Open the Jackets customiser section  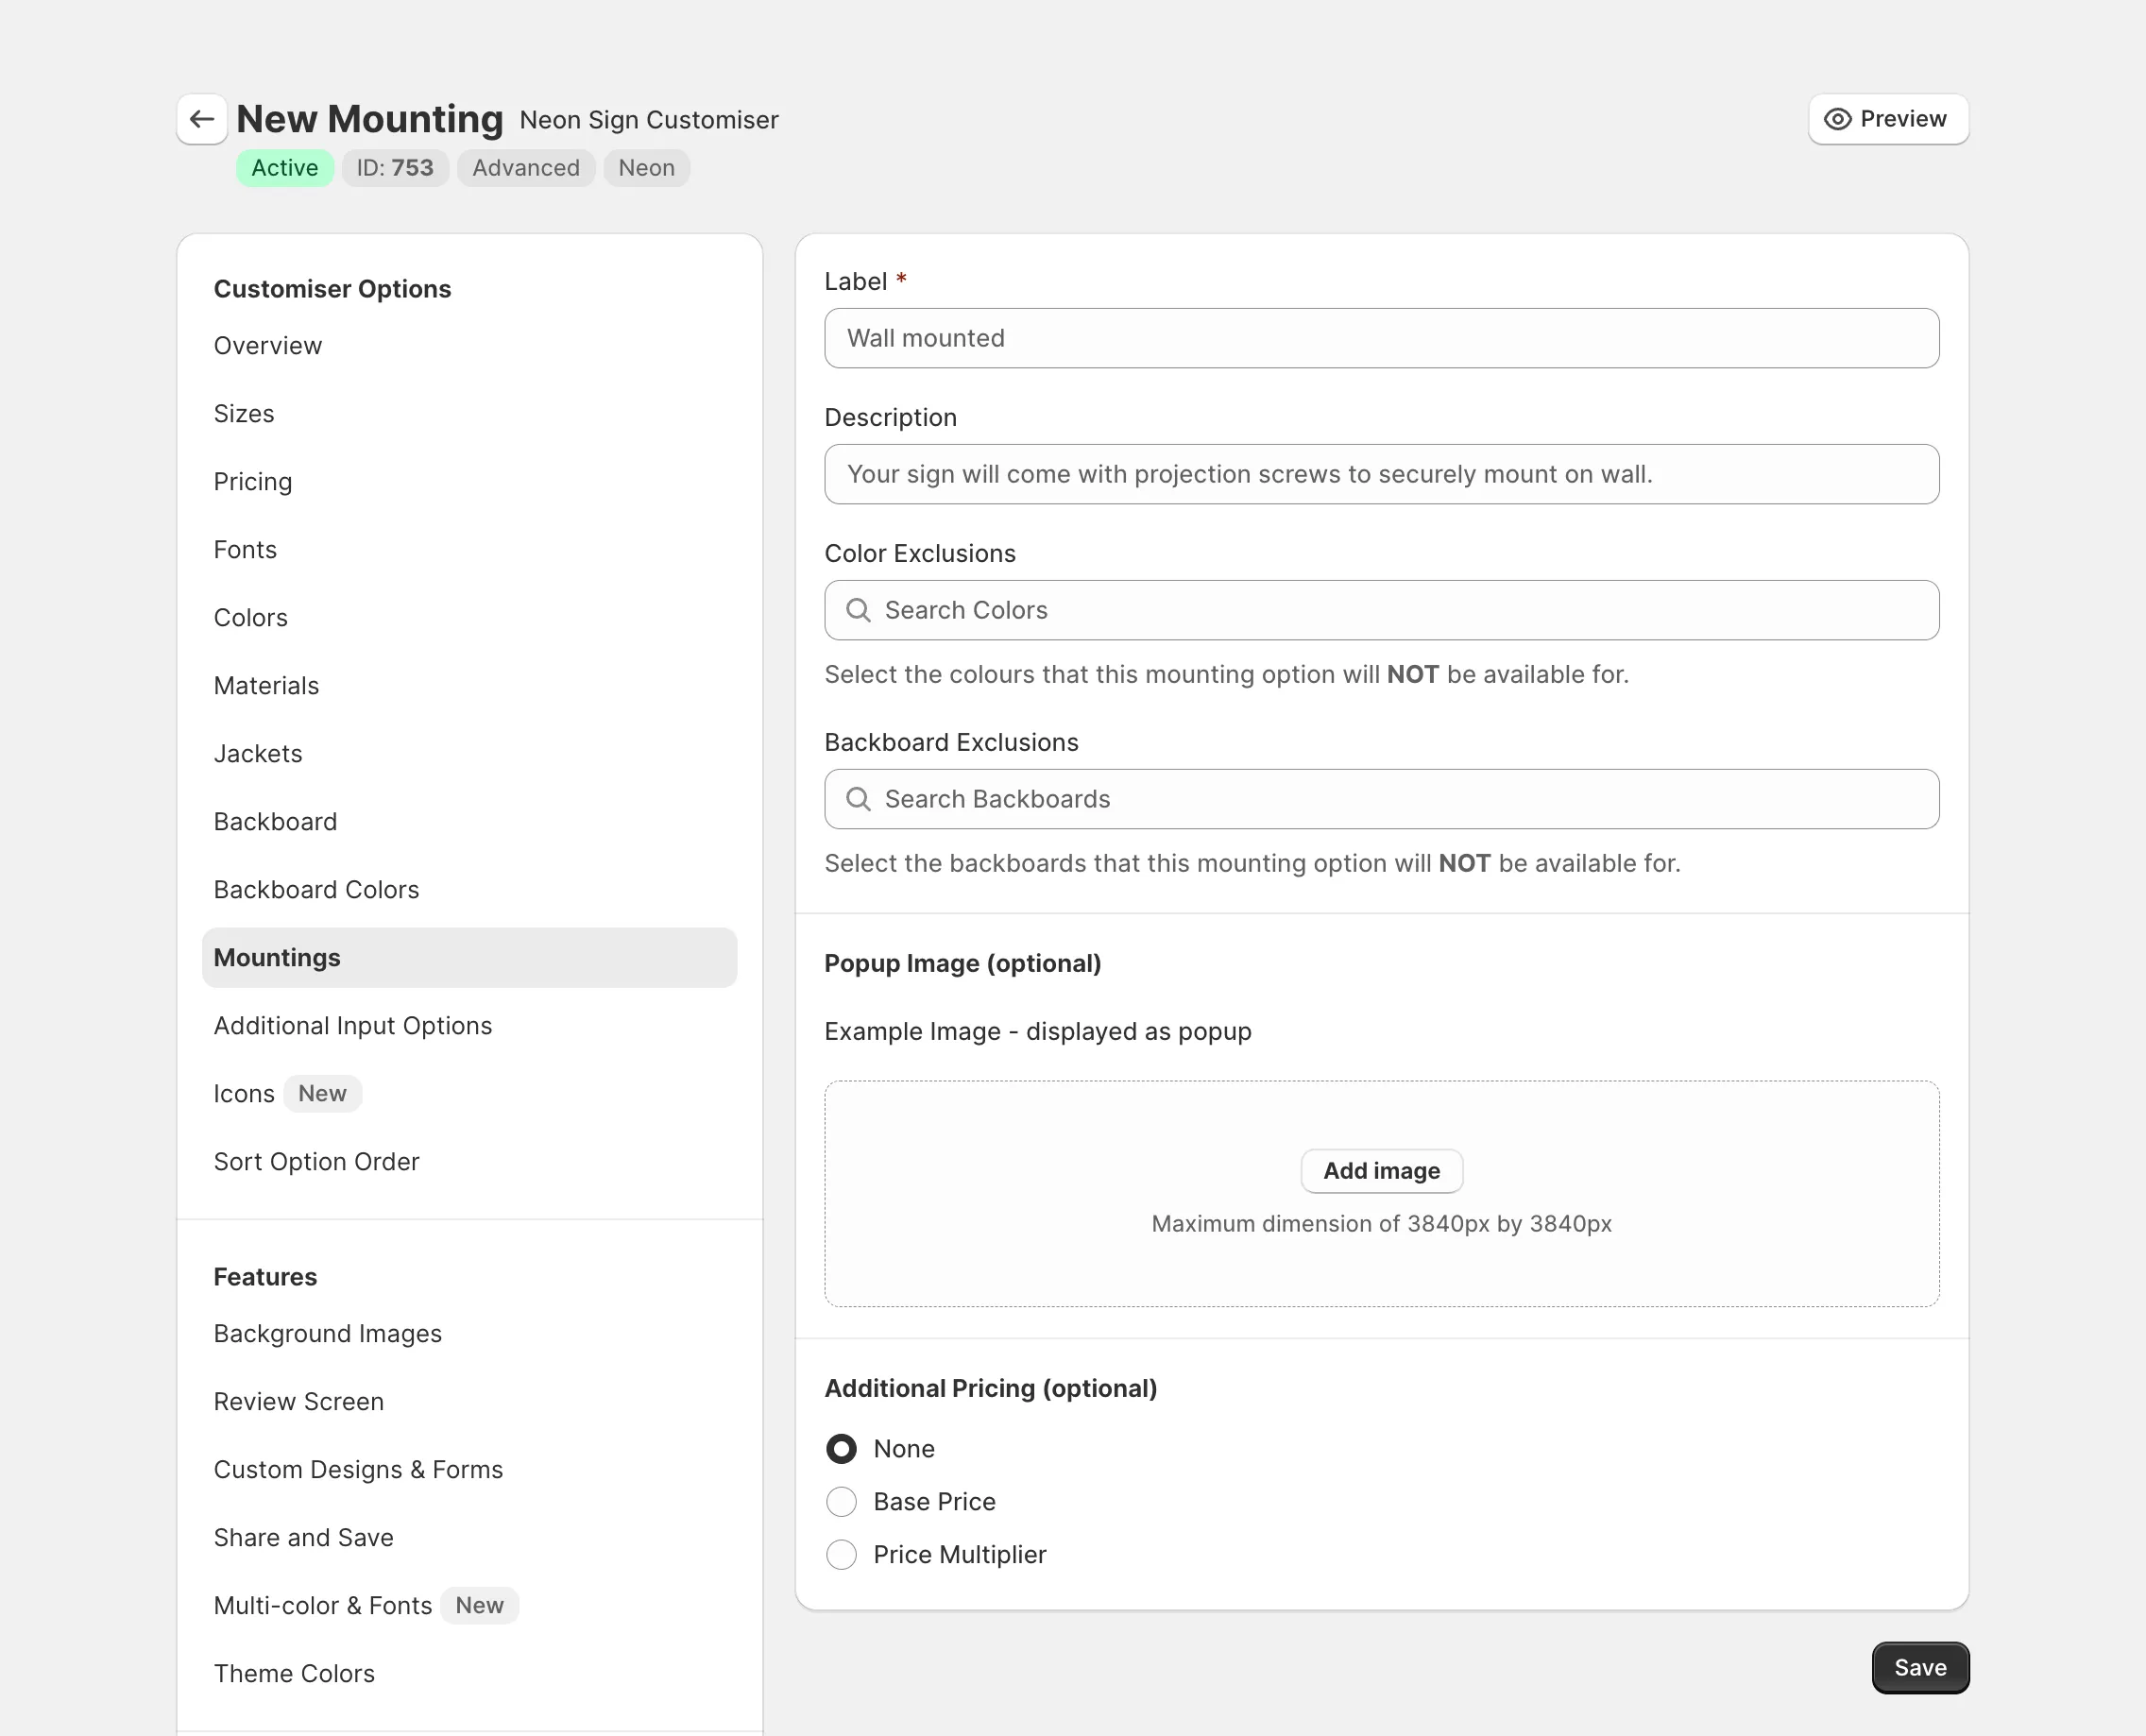[x=257, y=753]
